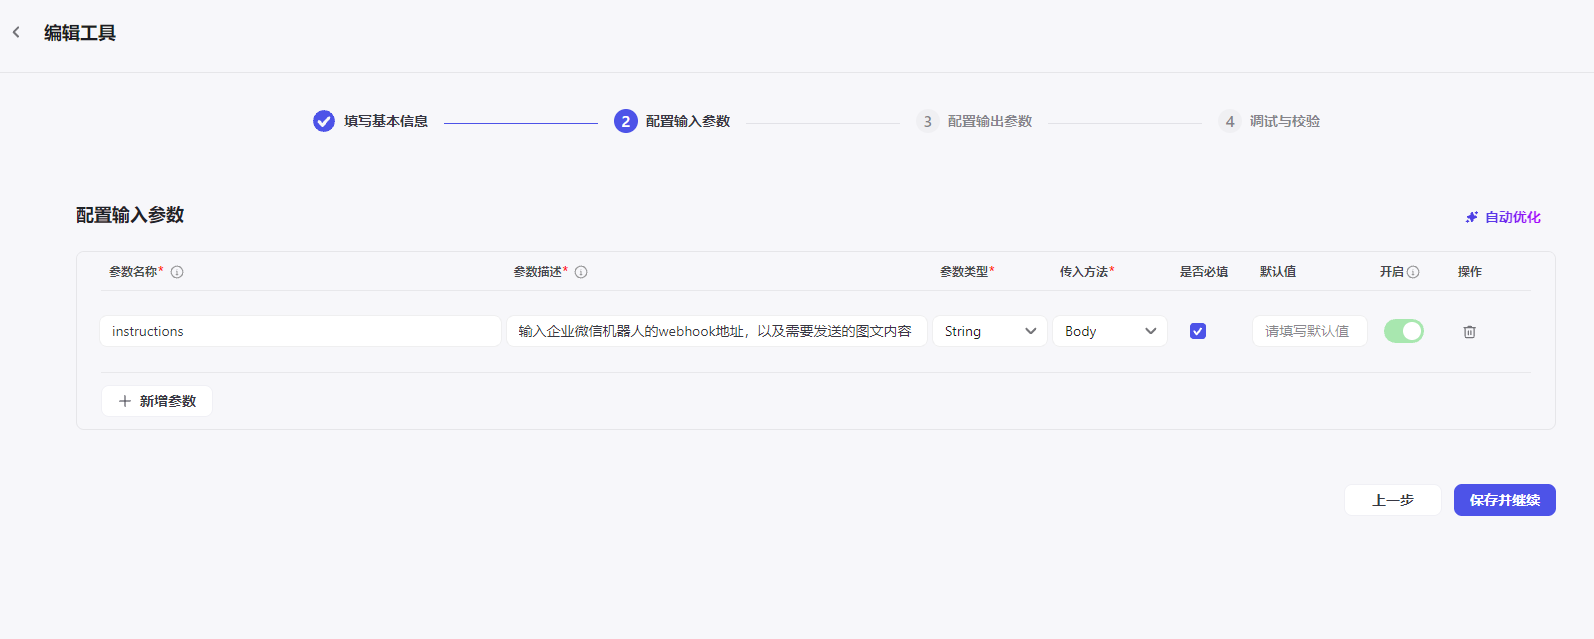Open step label 填写基本信息
The image size is (1594, 639).
[x=386, y=121]
